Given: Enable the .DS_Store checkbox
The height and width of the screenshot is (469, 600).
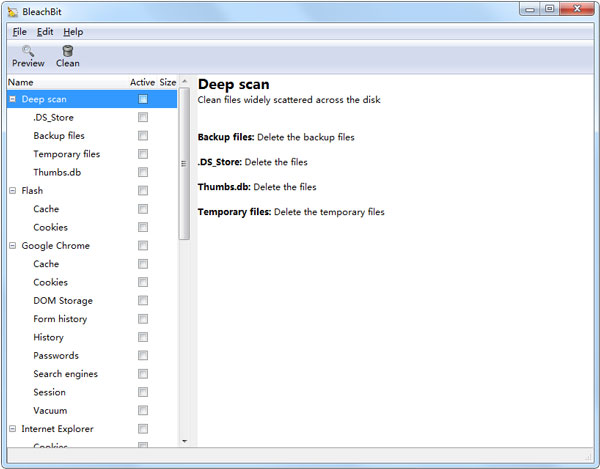Looking at the screenshot, I should (143, 117).
